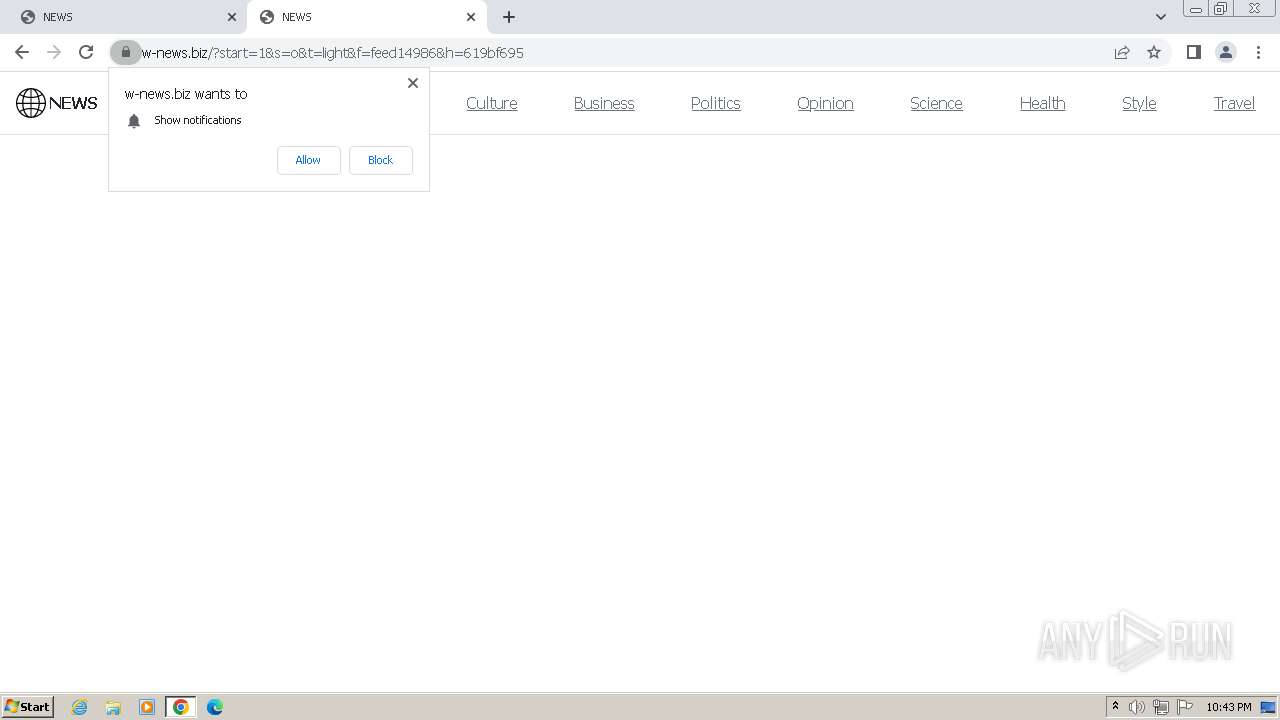This screenshot has height=720, width=1280.
Task: Go forward to next page
Action: [54, 52]
